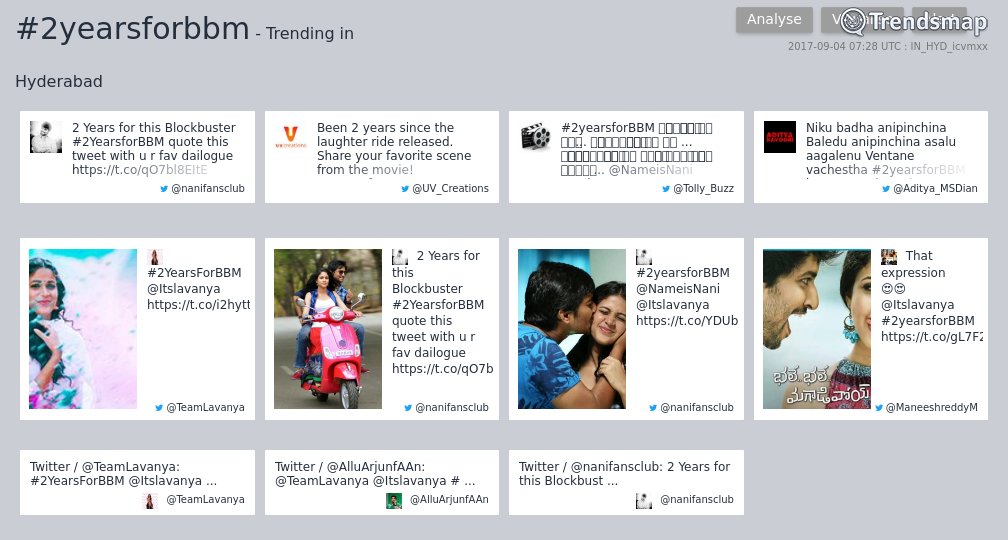
Task: Click nanifansclub avatar in bottom Twitter card
Action: 644,501
